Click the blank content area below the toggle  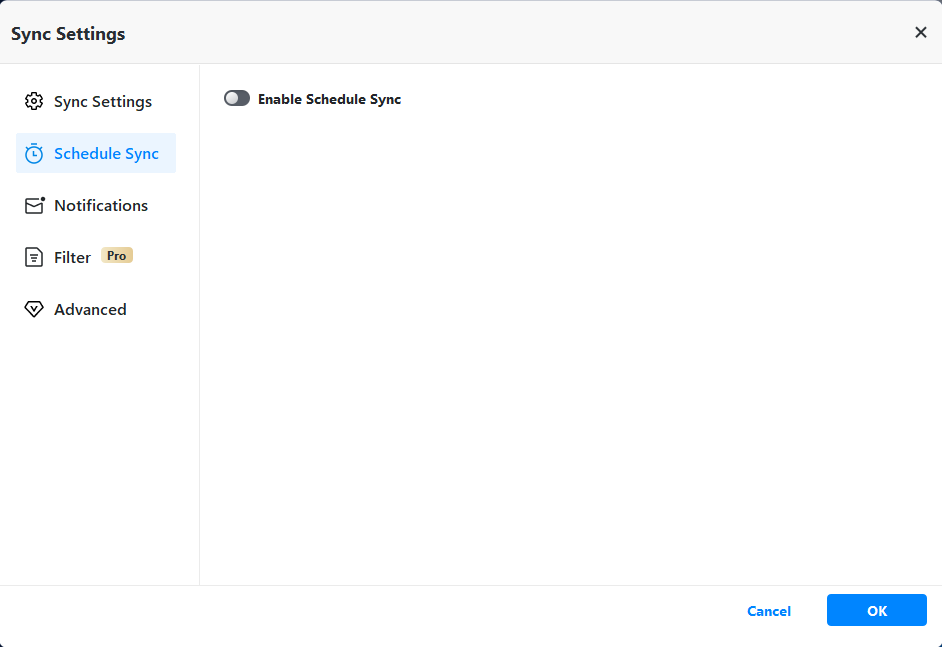click(570, 340)
